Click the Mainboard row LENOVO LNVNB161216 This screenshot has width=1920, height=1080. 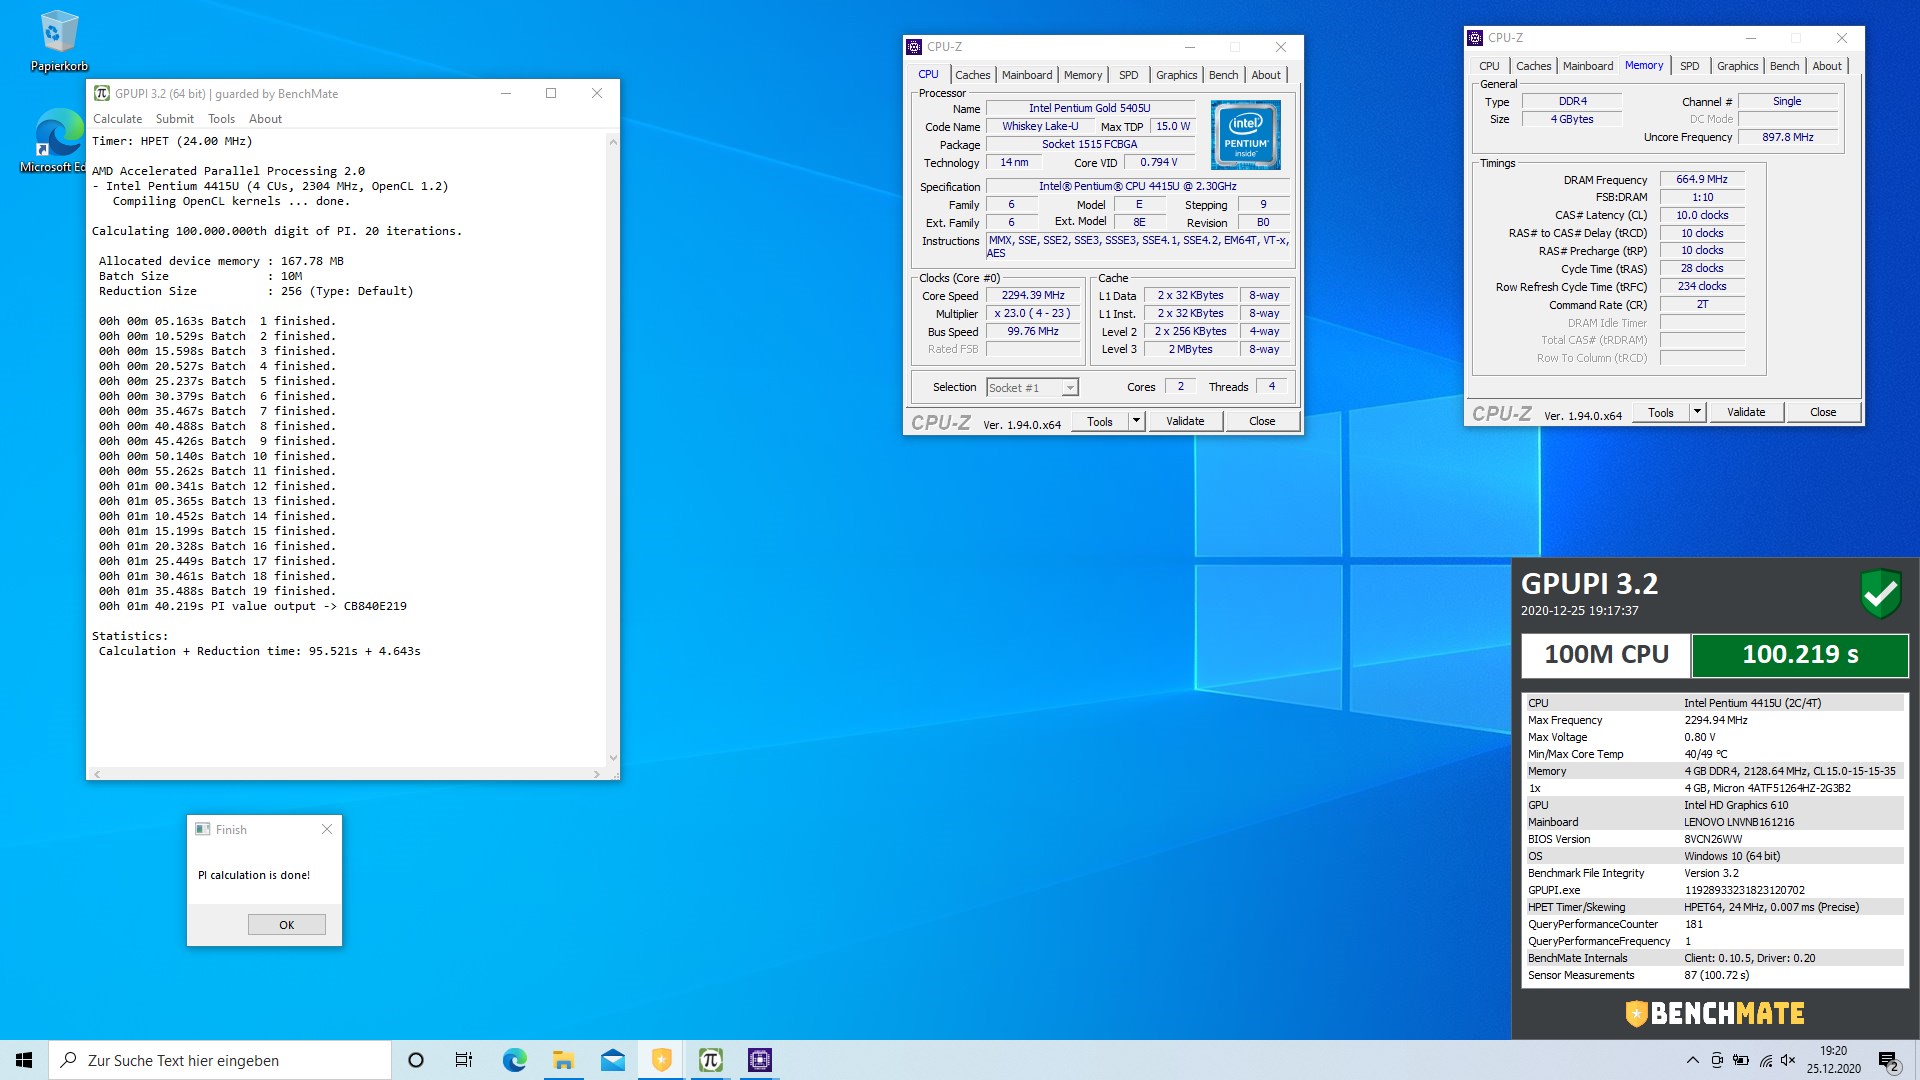click(1714, 822)
